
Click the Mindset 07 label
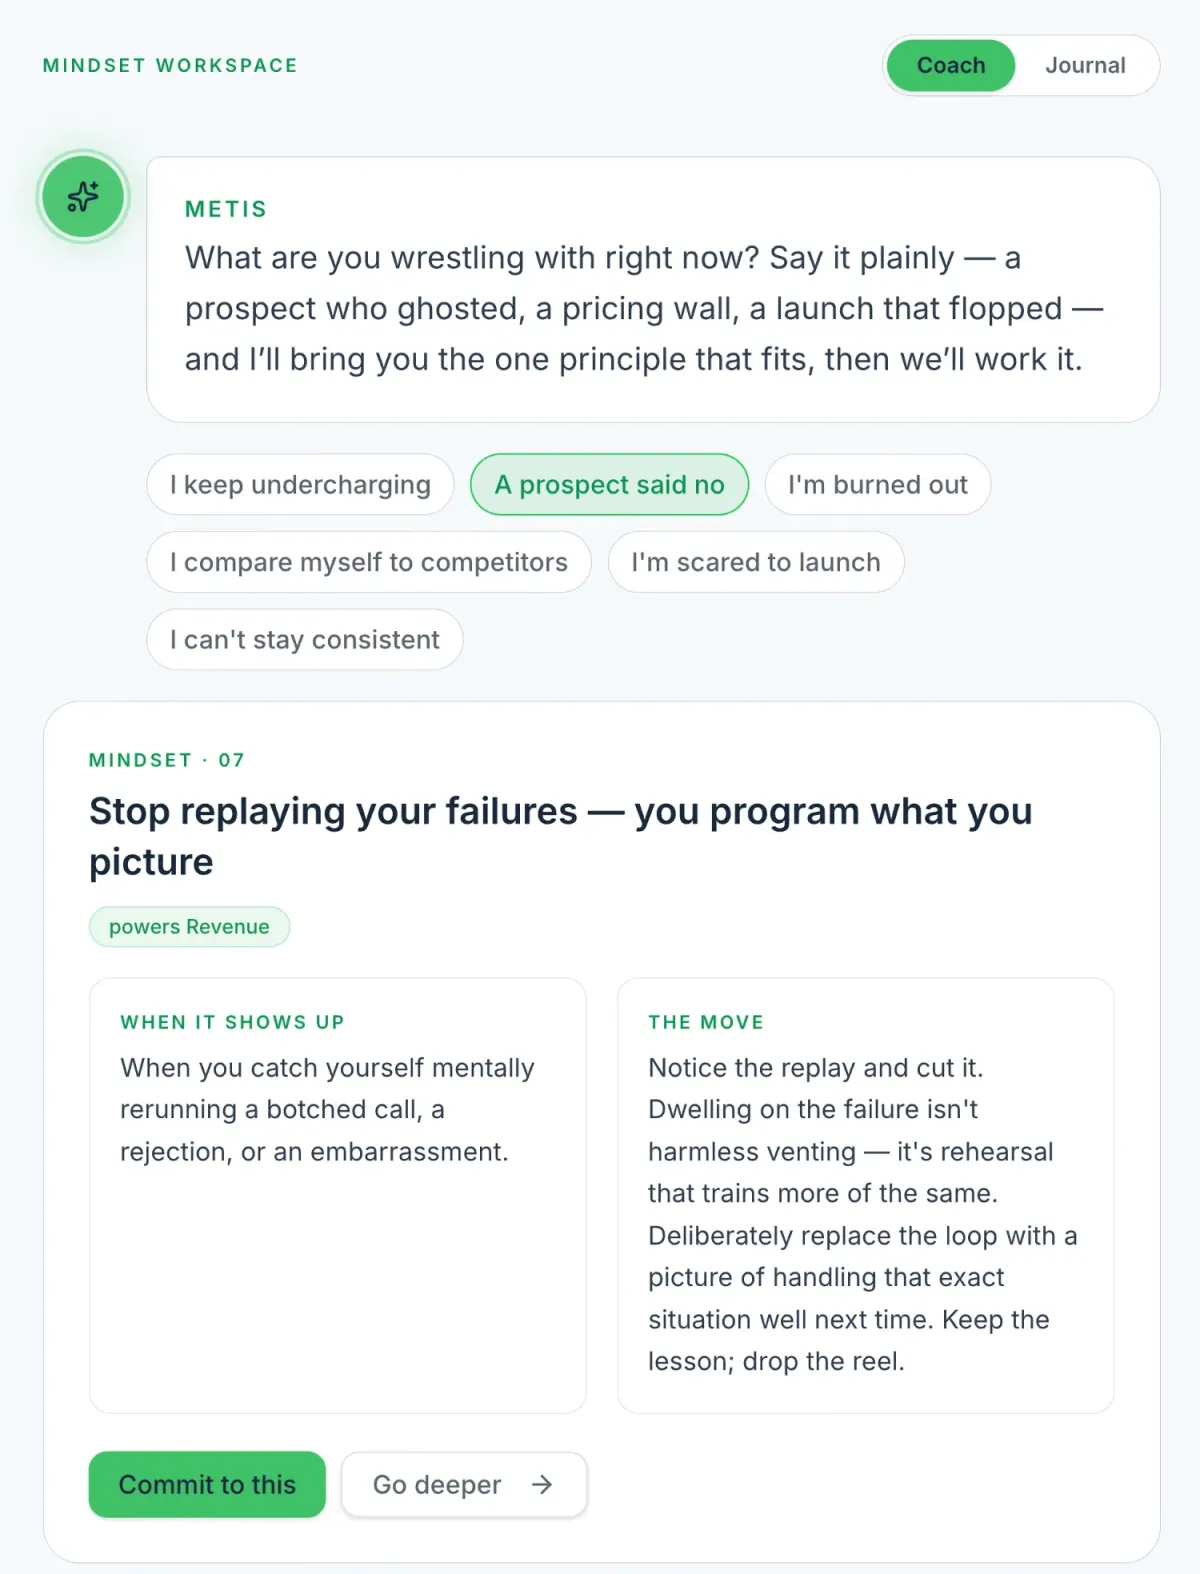click(x=167, y=760)
